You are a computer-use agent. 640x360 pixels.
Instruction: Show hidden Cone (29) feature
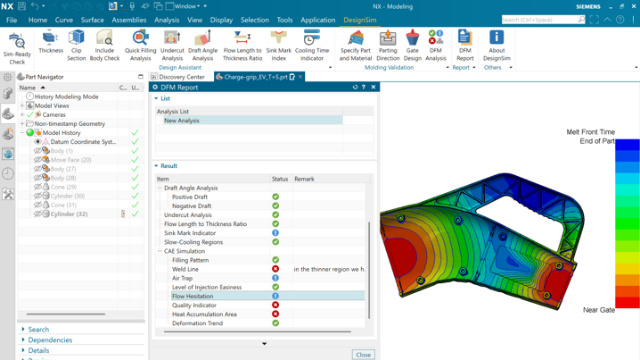(38, 187)
